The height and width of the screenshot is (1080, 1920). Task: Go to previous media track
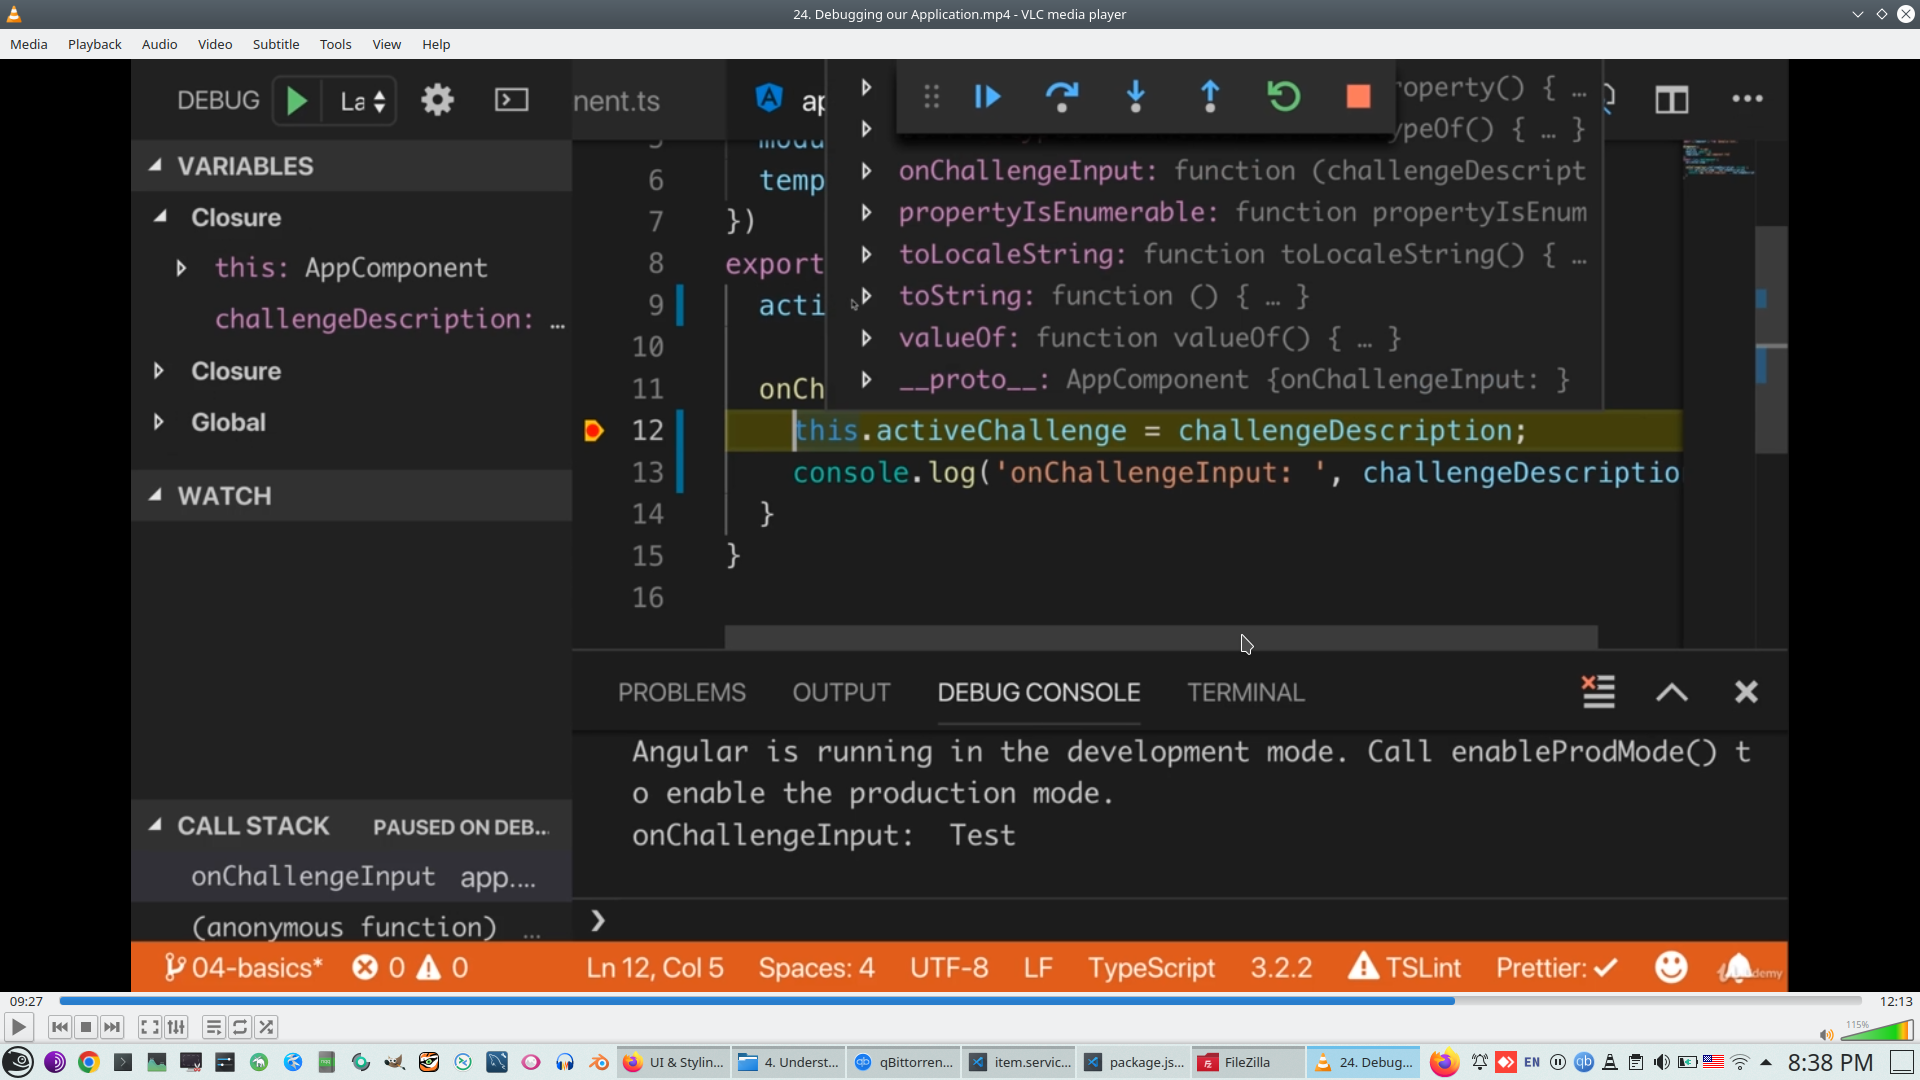(59, 1027)
